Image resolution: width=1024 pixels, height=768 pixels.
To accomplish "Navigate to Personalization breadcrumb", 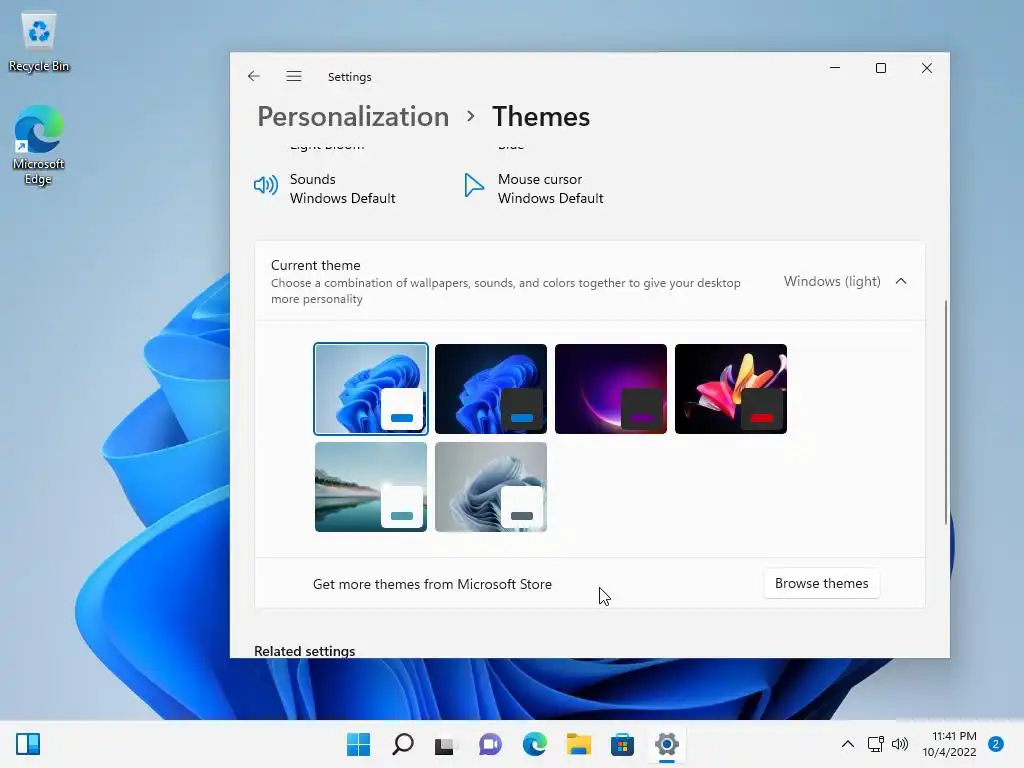I will click(353, 117).
